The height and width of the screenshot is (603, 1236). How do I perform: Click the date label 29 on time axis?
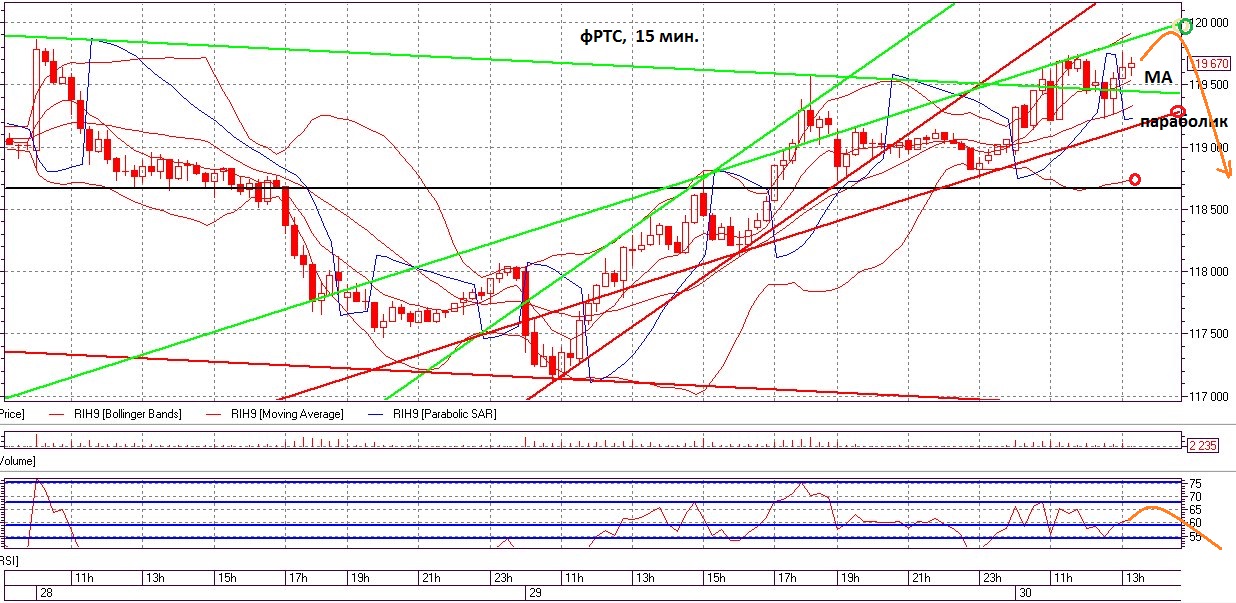tap(535, 593)
